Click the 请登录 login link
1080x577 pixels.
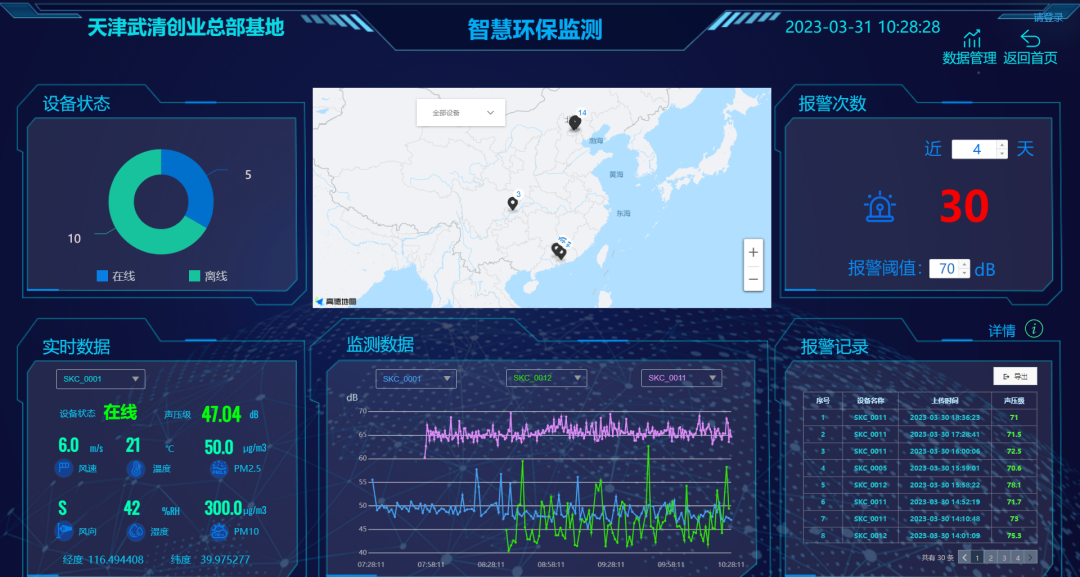coord(1048,17)
